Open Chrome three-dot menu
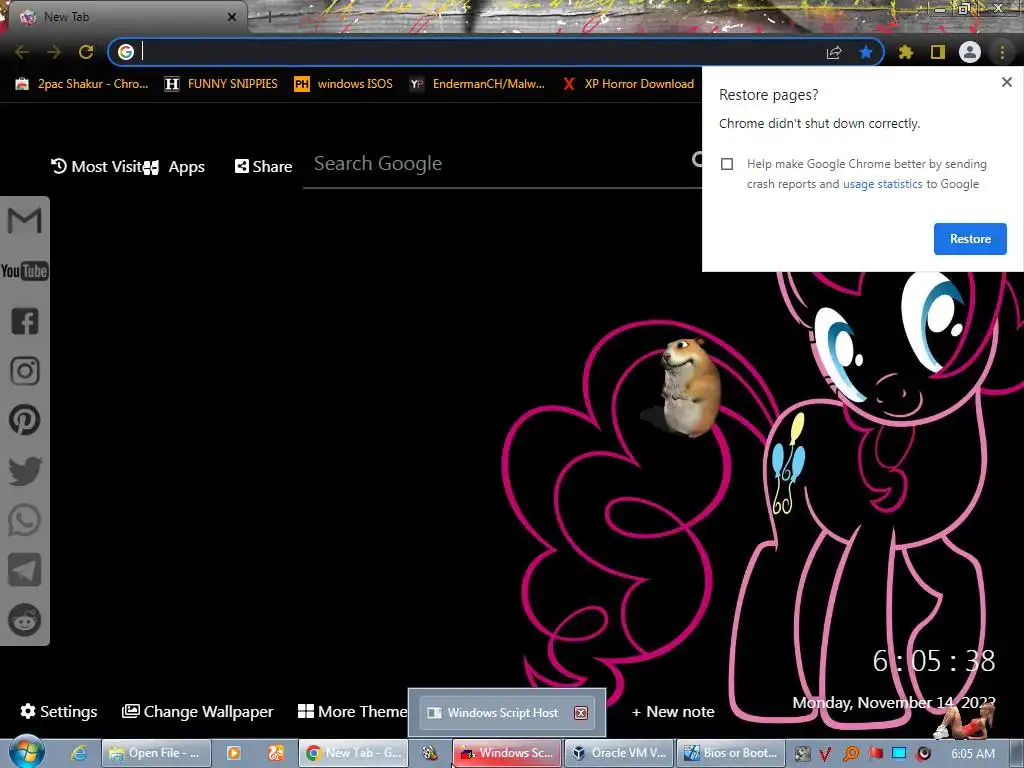The image size is (1024, 768). point(1002,52)
